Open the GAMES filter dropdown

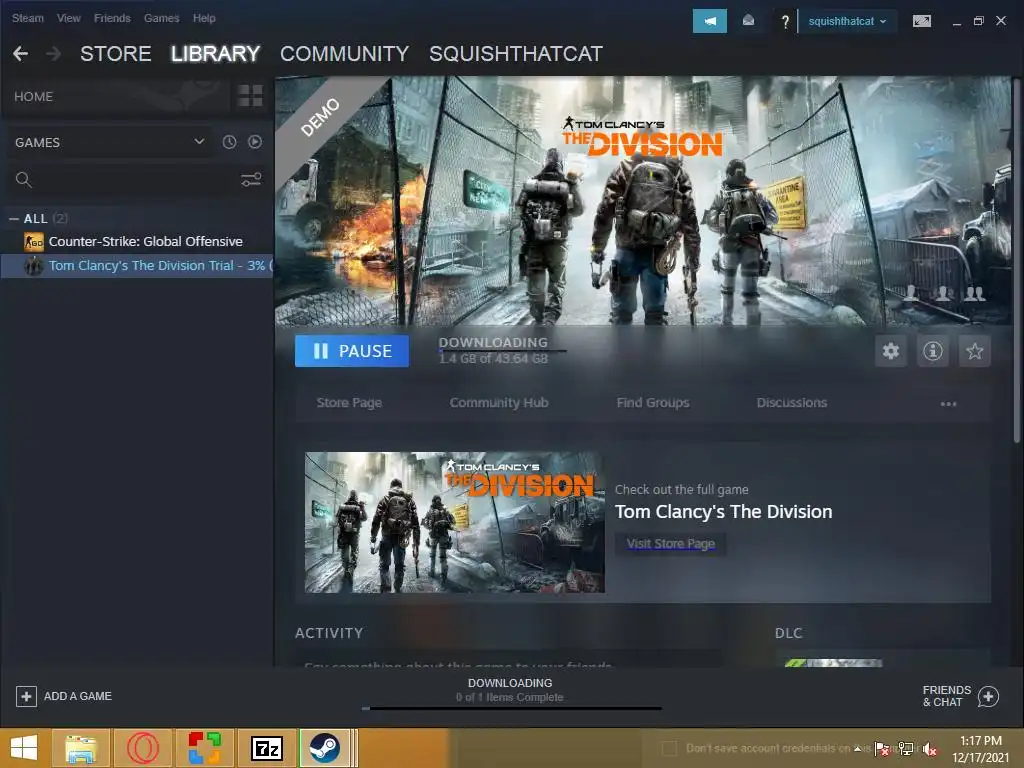pos(109,142)
